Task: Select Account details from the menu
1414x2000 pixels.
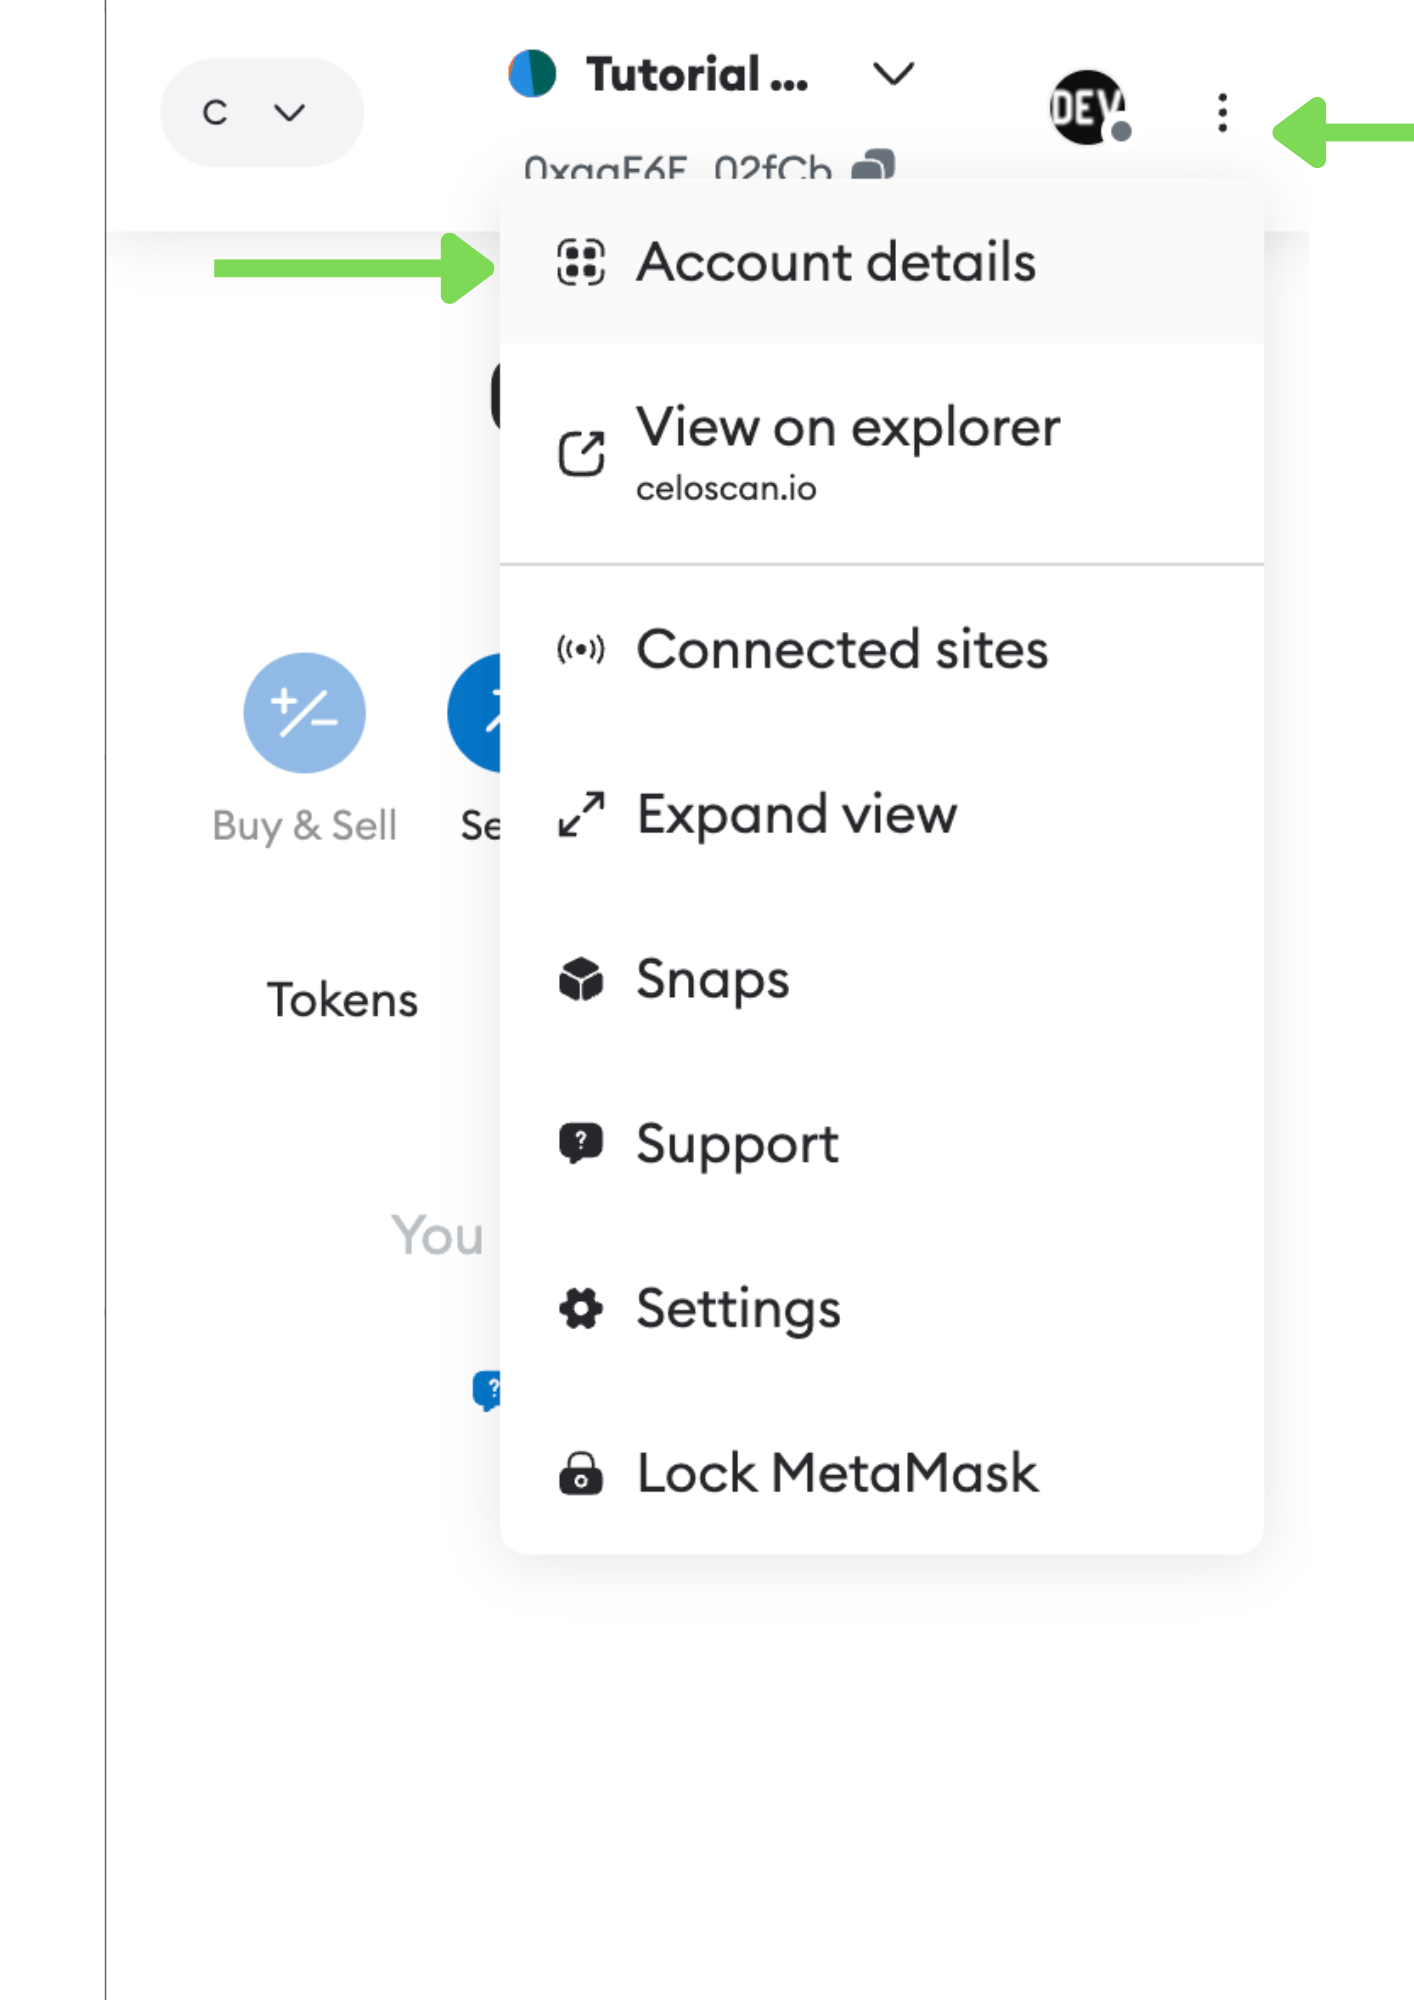Action: [837, 263]
